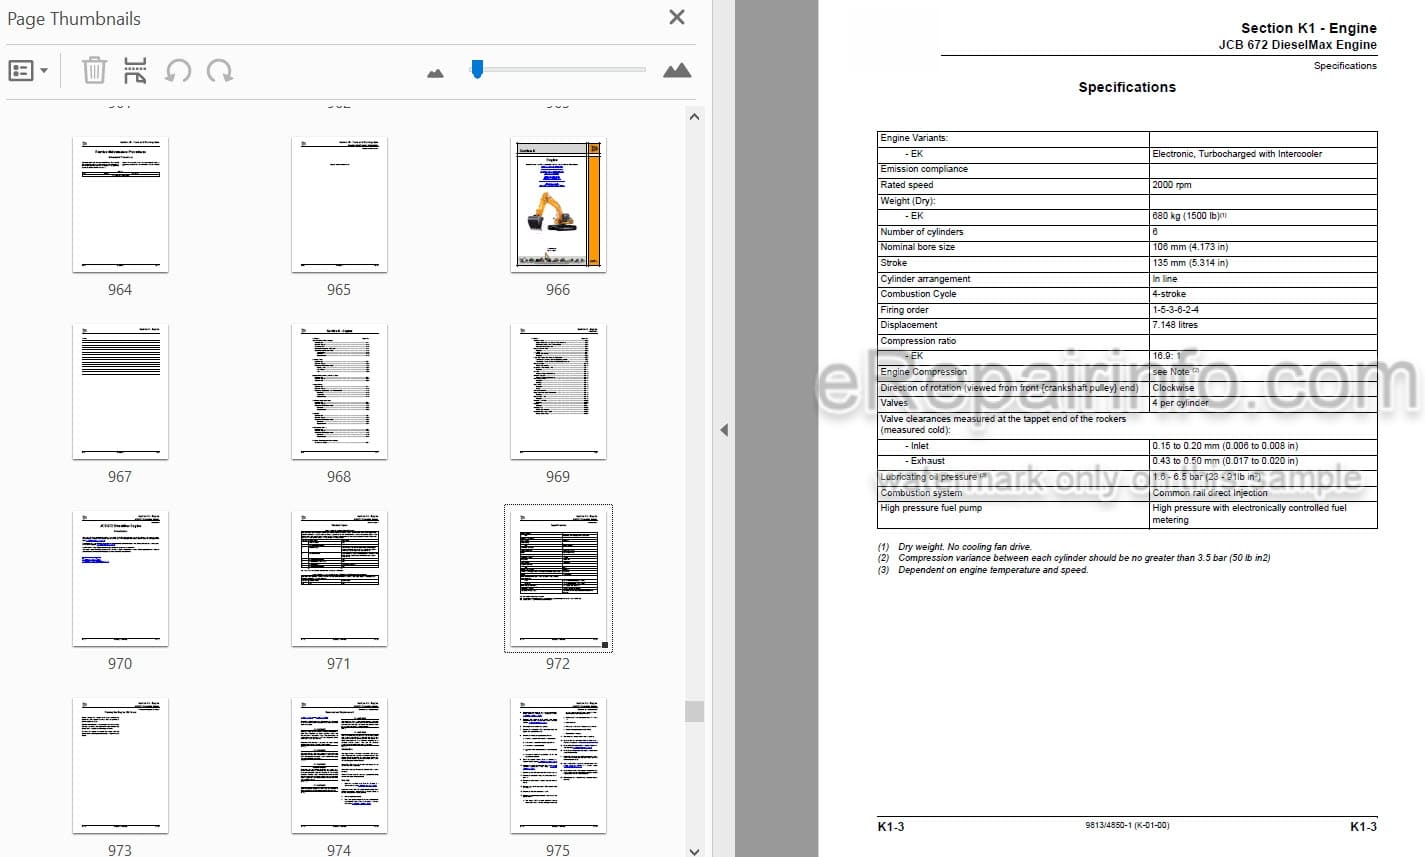The height and width of the screenshot is (857, 1425).
Task: Click the 'Dry weight. No cooling fan drive.' footnote
Action: click(x=964, y=547)
